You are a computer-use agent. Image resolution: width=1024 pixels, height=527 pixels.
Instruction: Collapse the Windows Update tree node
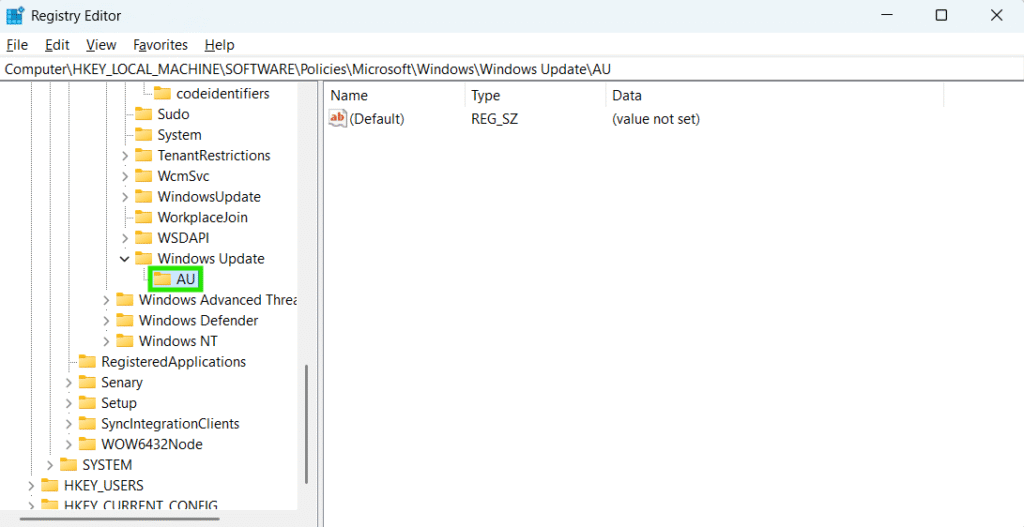click(125, 259)
